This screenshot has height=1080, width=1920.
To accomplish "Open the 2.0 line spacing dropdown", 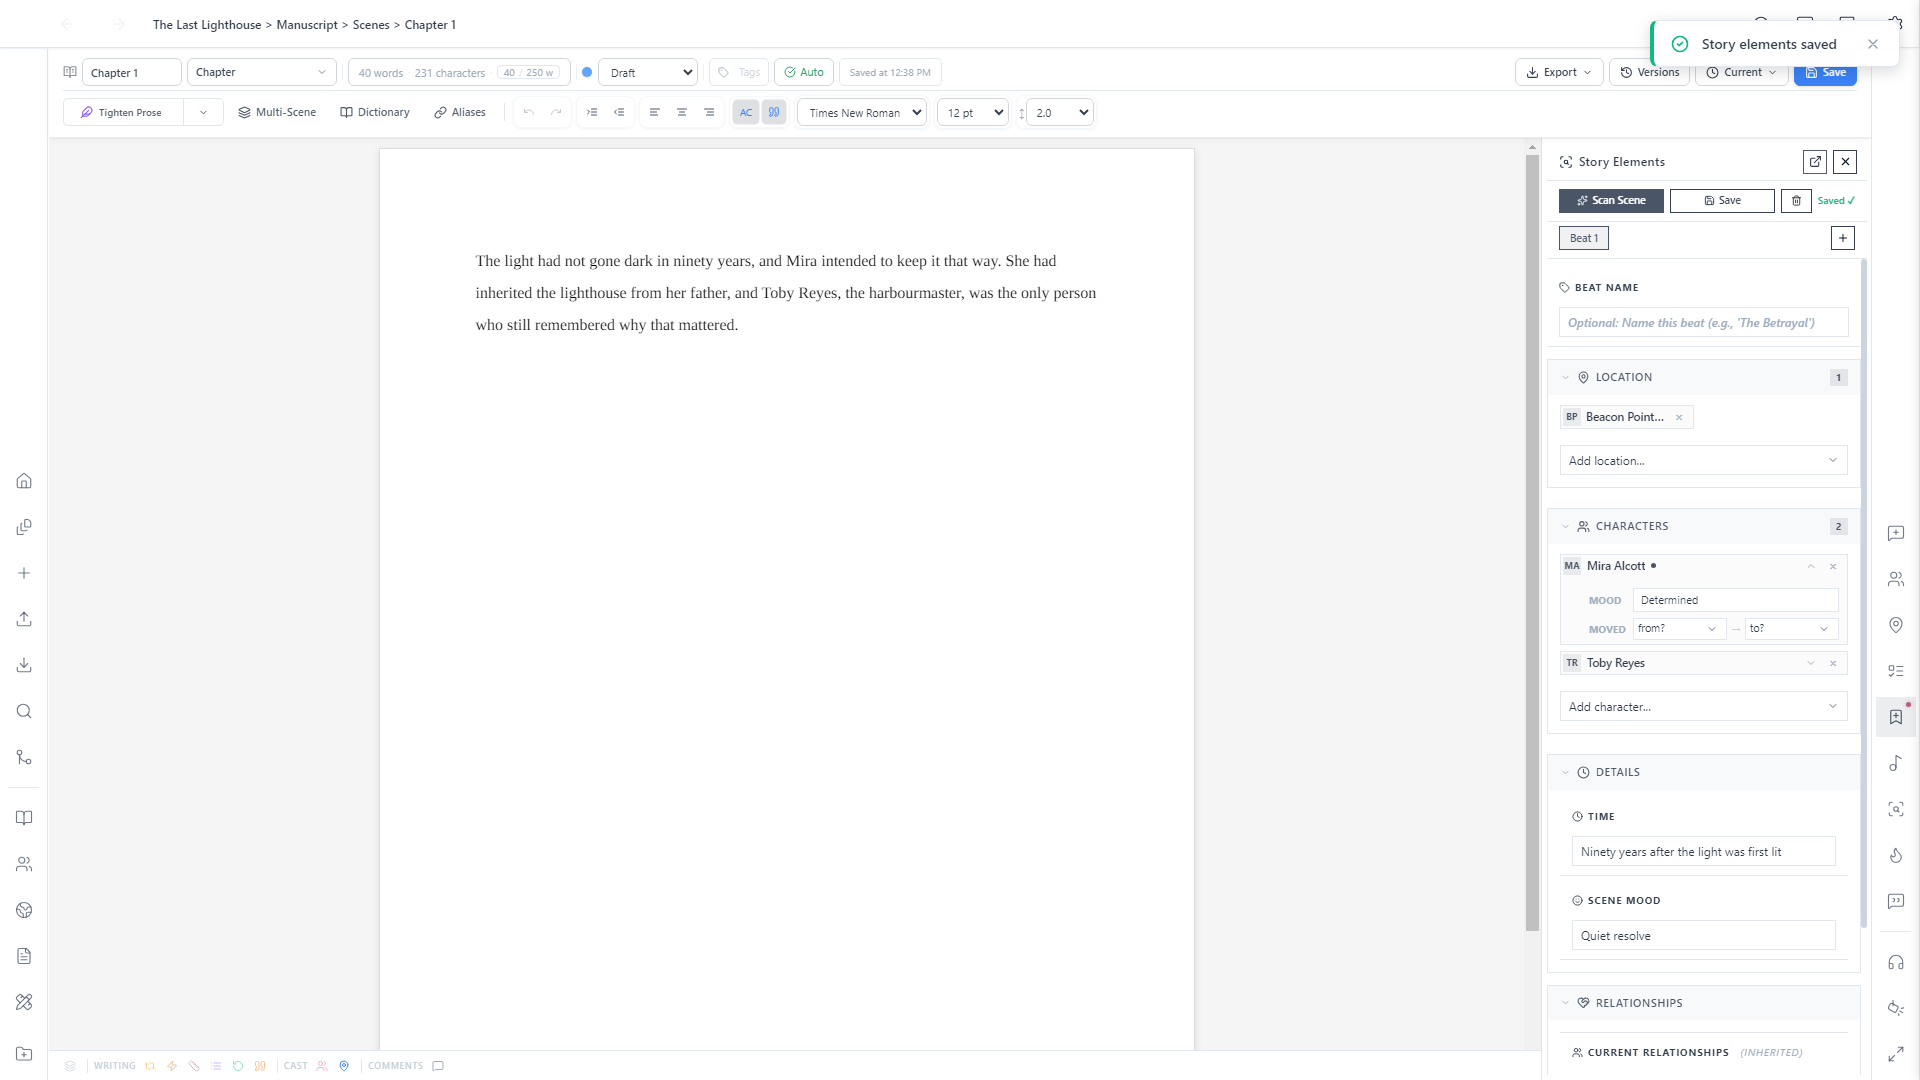I will [1060, 112].
